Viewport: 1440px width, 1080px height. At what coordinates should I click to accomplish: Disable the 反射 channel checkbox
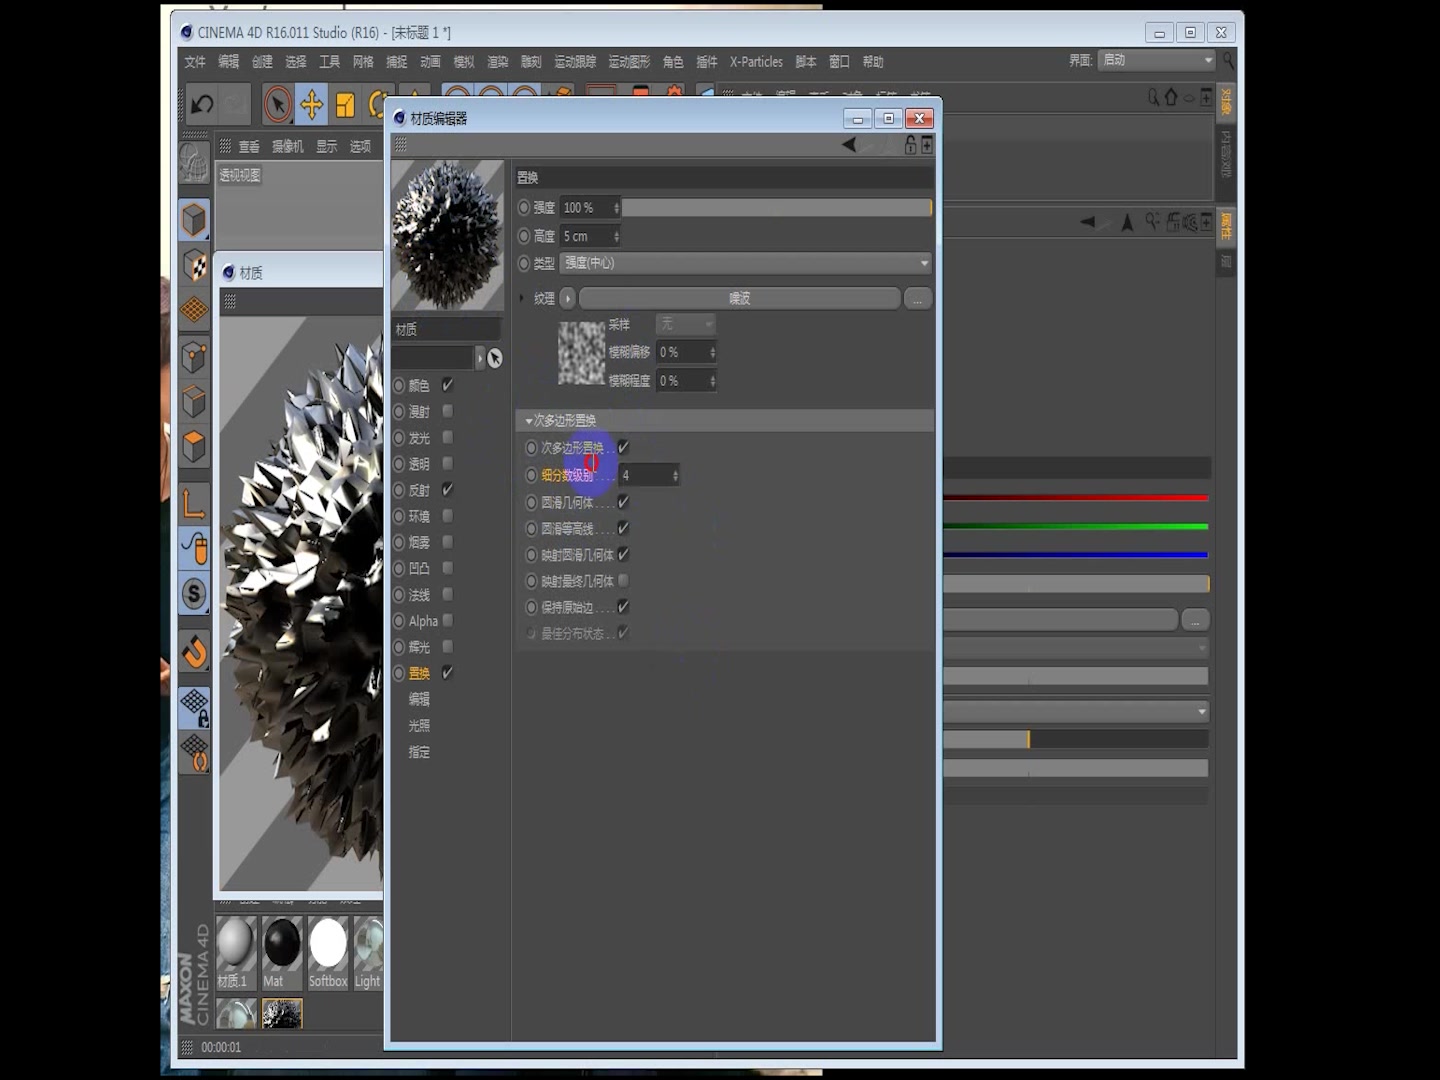[446, 489]
